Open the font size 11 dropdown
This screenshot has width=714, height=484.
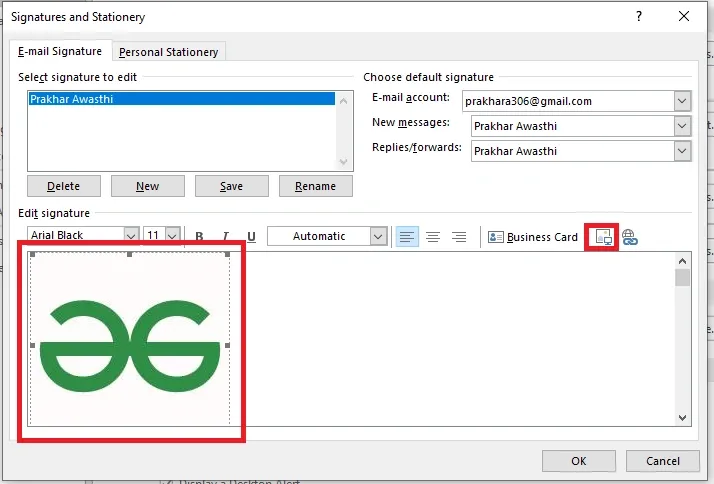[172, 236]
